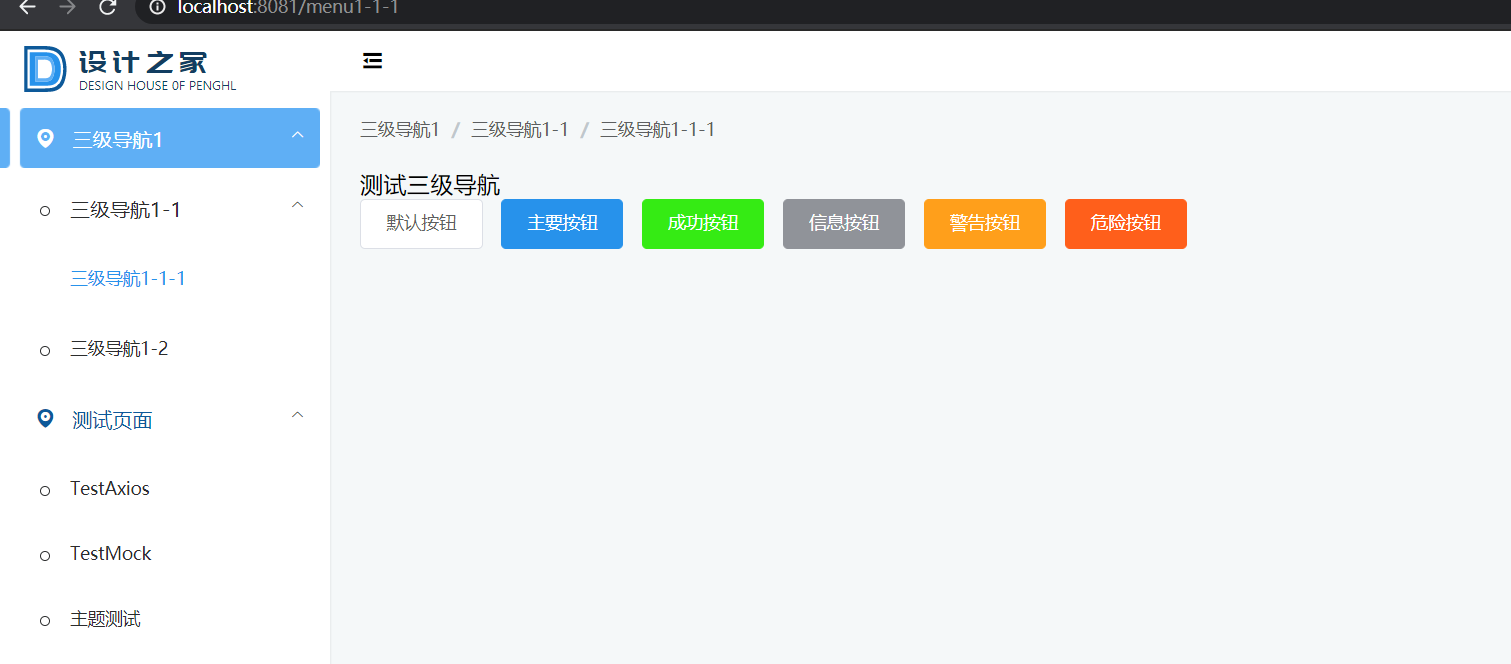
Task: Click the location pin icon beside 三级导航1
Action: 45,138
